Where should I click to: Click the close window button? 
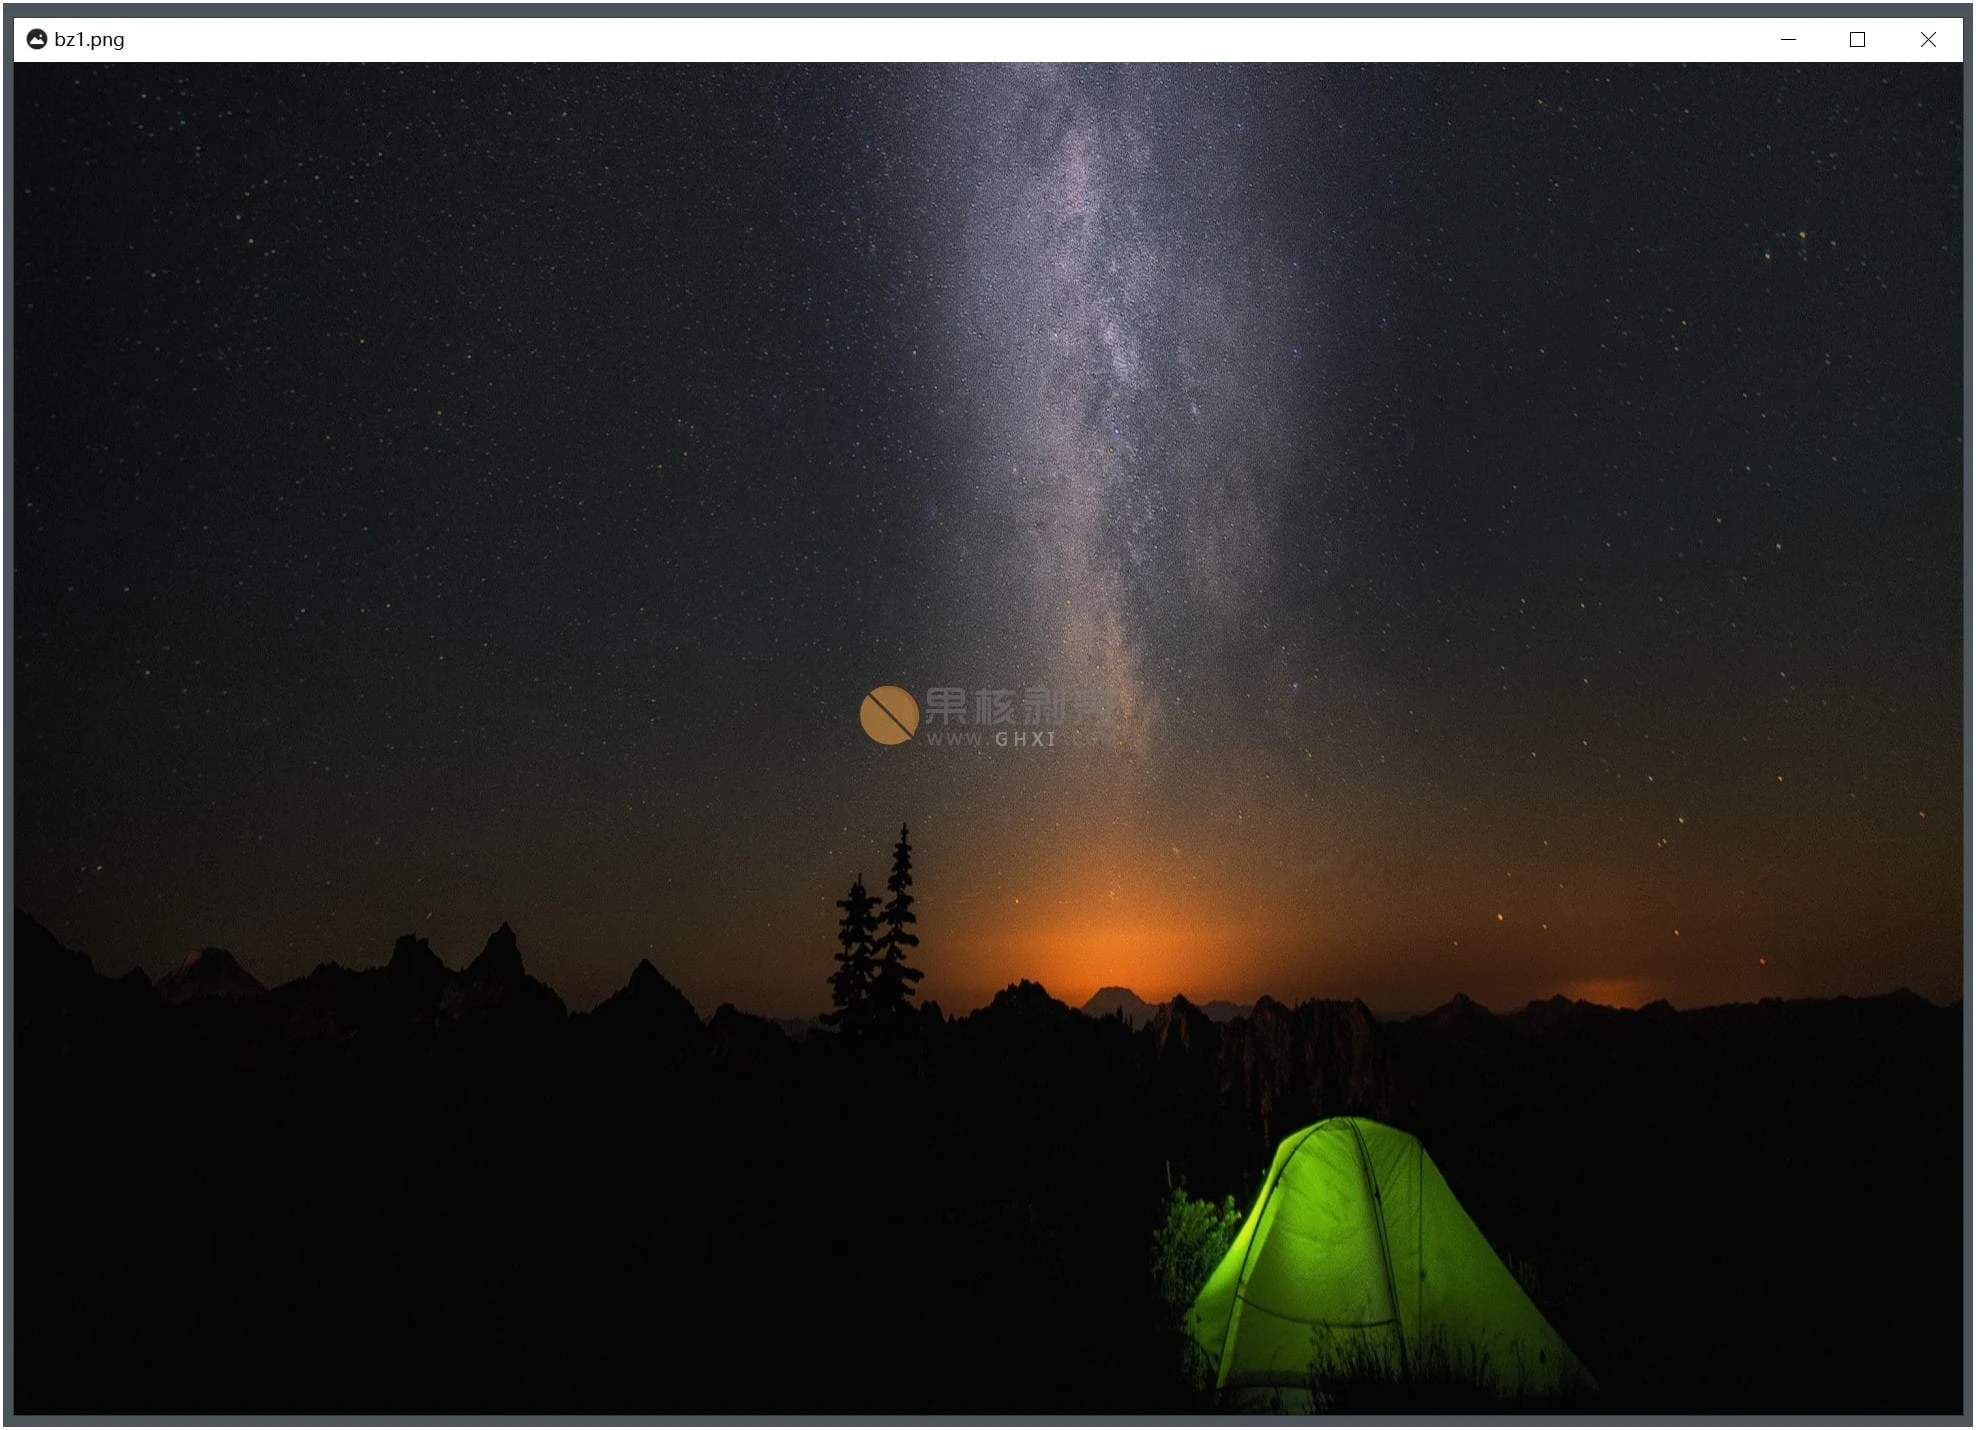click(x=1928, y=37)
